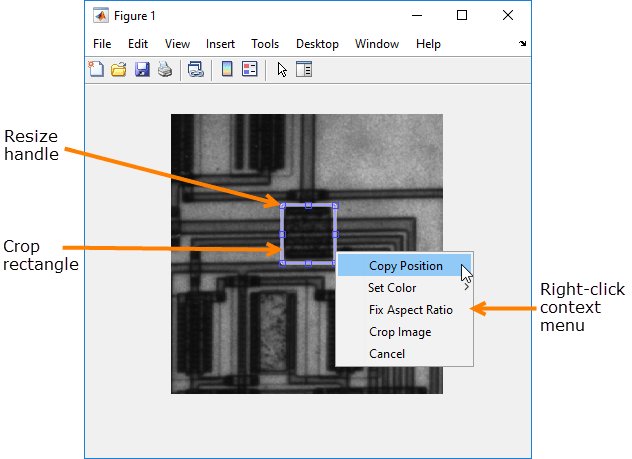The height and width of the screenshot is (459, 632).
Task: Open the Desktop menu
Action: point(317,44)
